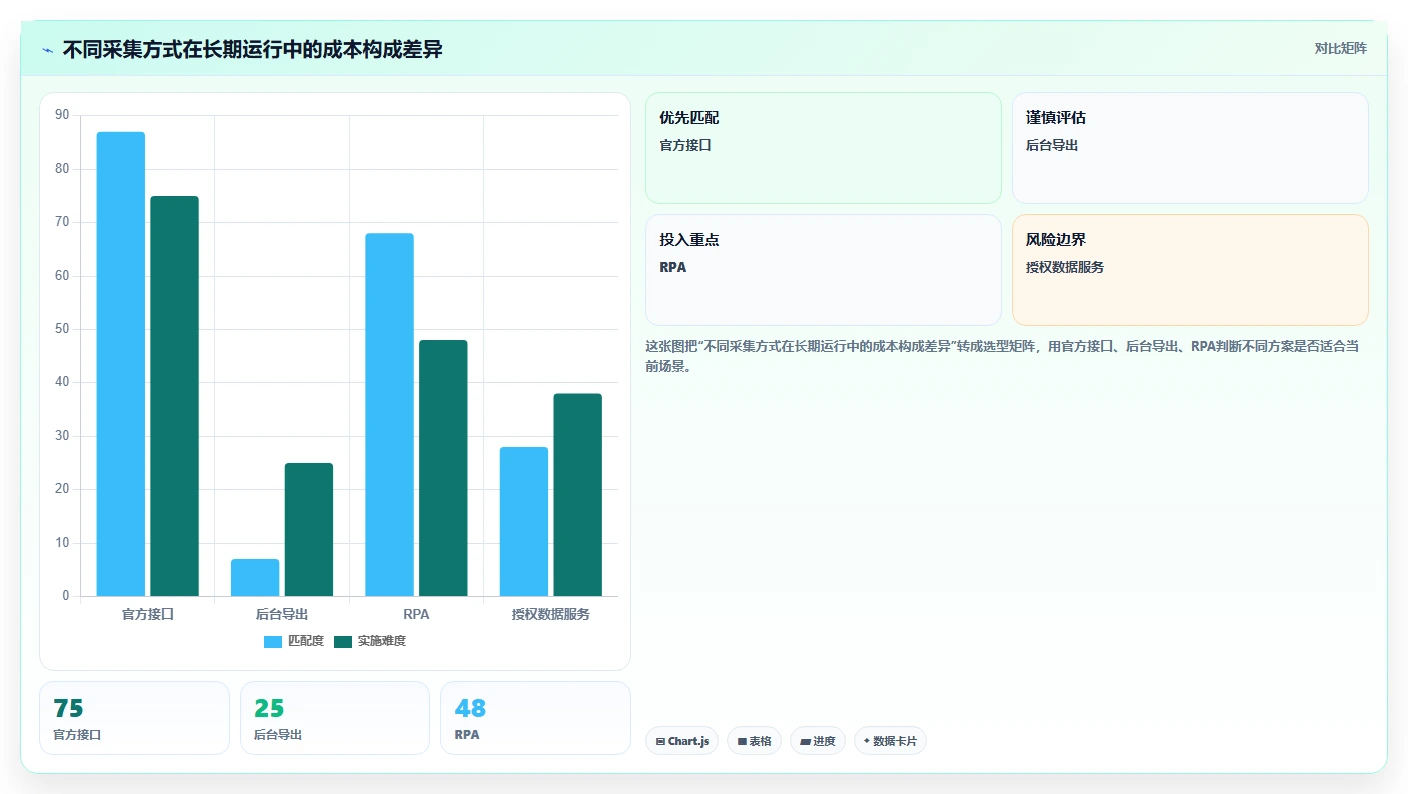Click the 实施难度 bar for RPA
This screenshot has height=794, width=1408.
tap(443, 468)
